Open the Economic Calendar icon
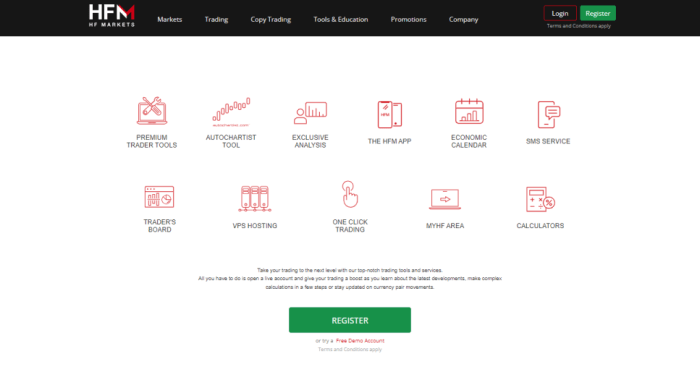The image size is (700, 375). coord(469,112)
